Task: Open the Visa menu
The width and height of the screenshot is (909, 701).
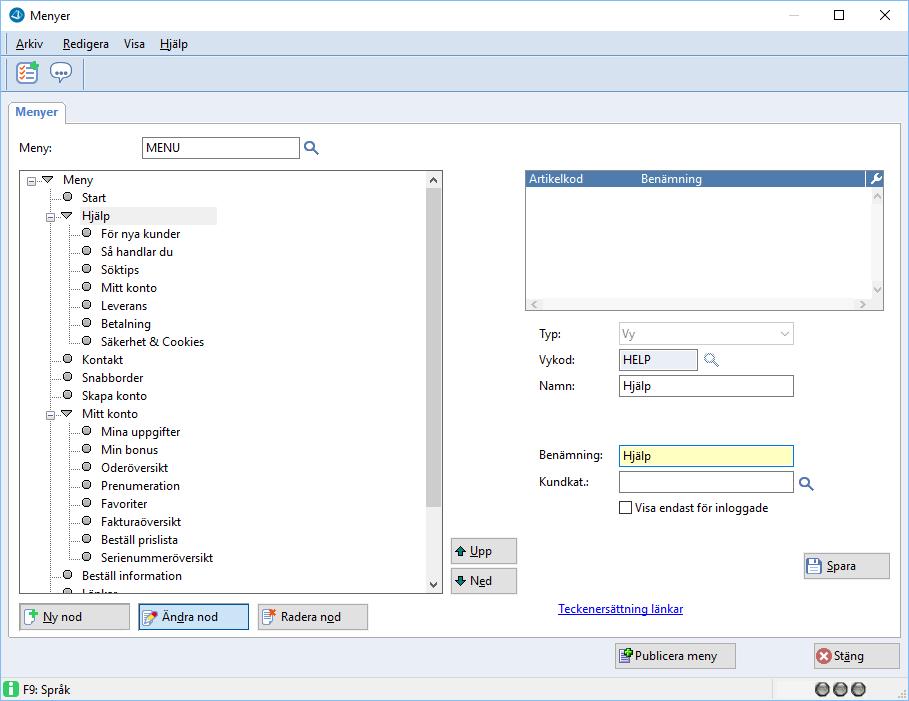Action: [x=134, y=44]
